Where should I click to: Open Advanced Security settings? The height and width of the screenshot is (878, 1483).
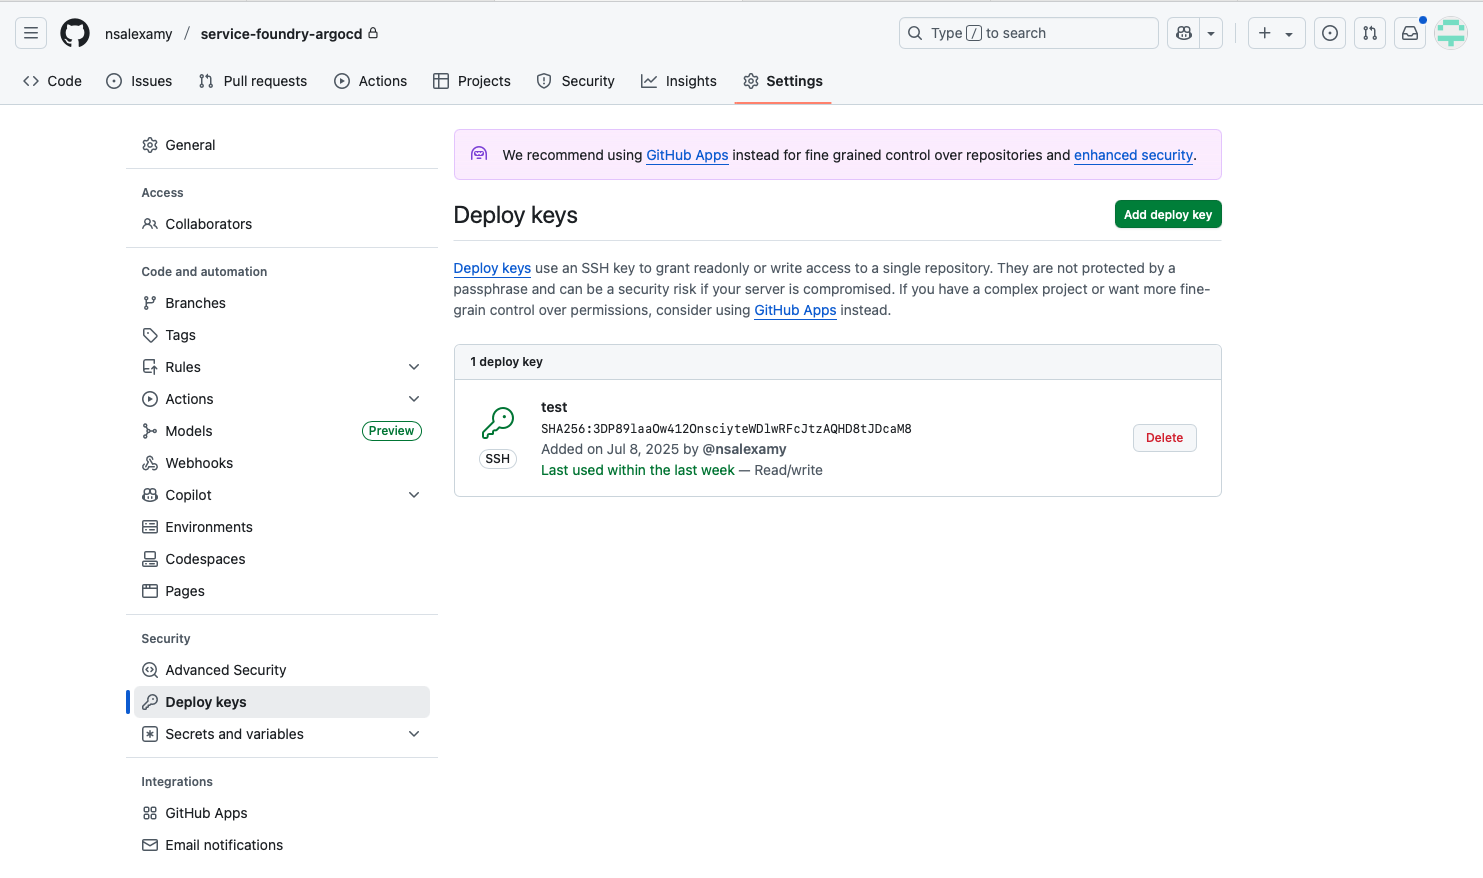pyautogui.click(x=282, y=670)
